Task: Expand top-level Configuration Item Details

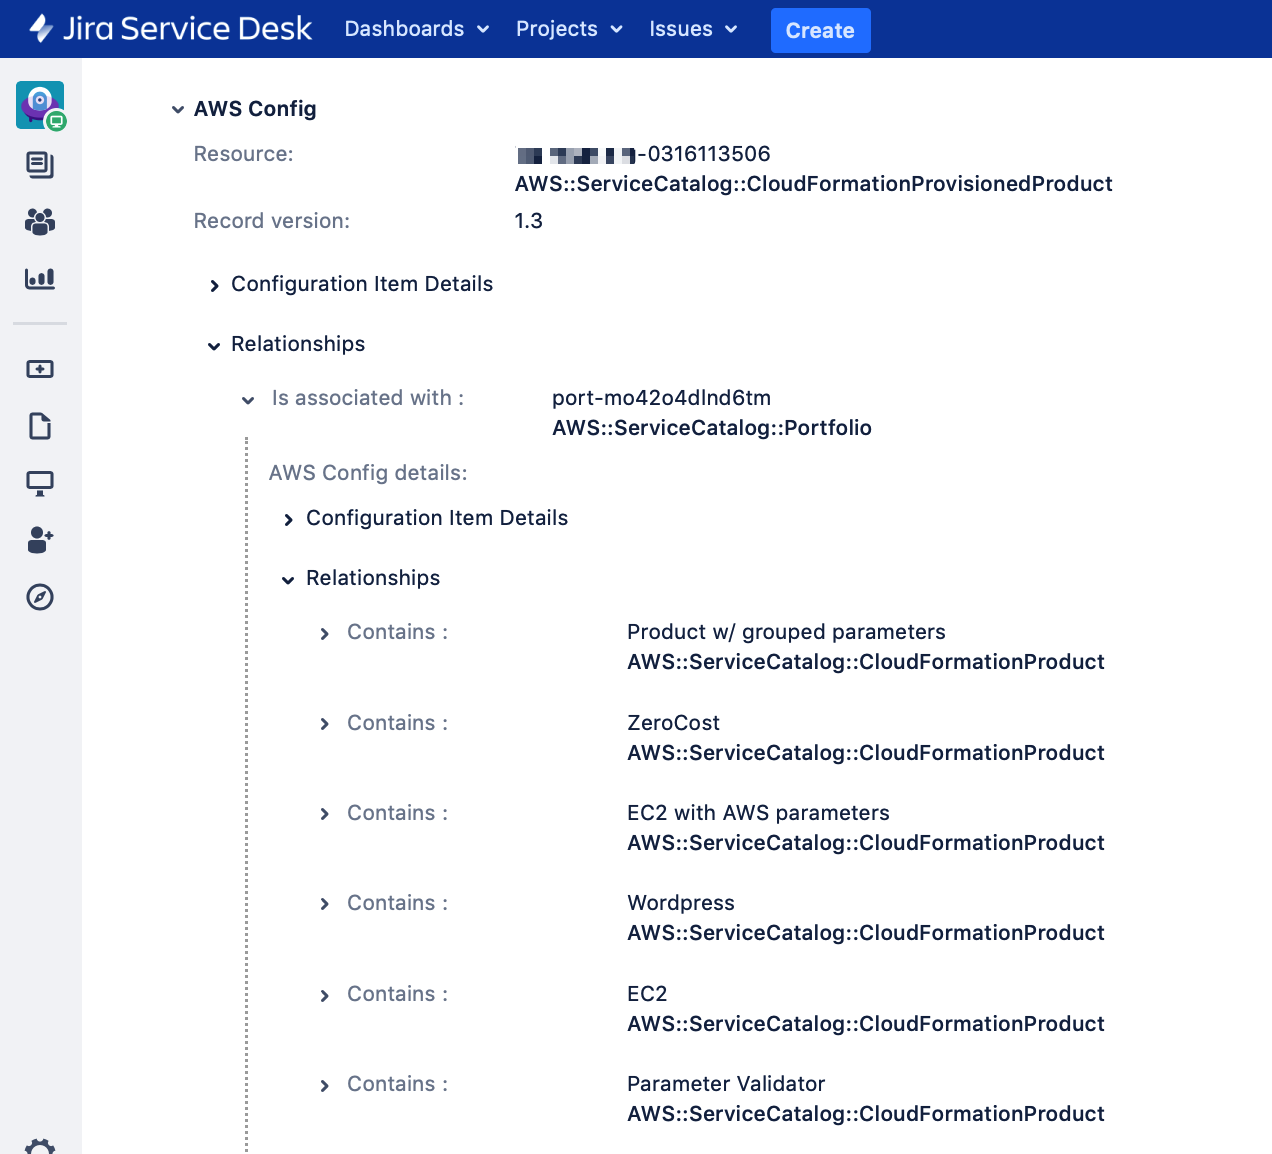Action: coord(214,285)
